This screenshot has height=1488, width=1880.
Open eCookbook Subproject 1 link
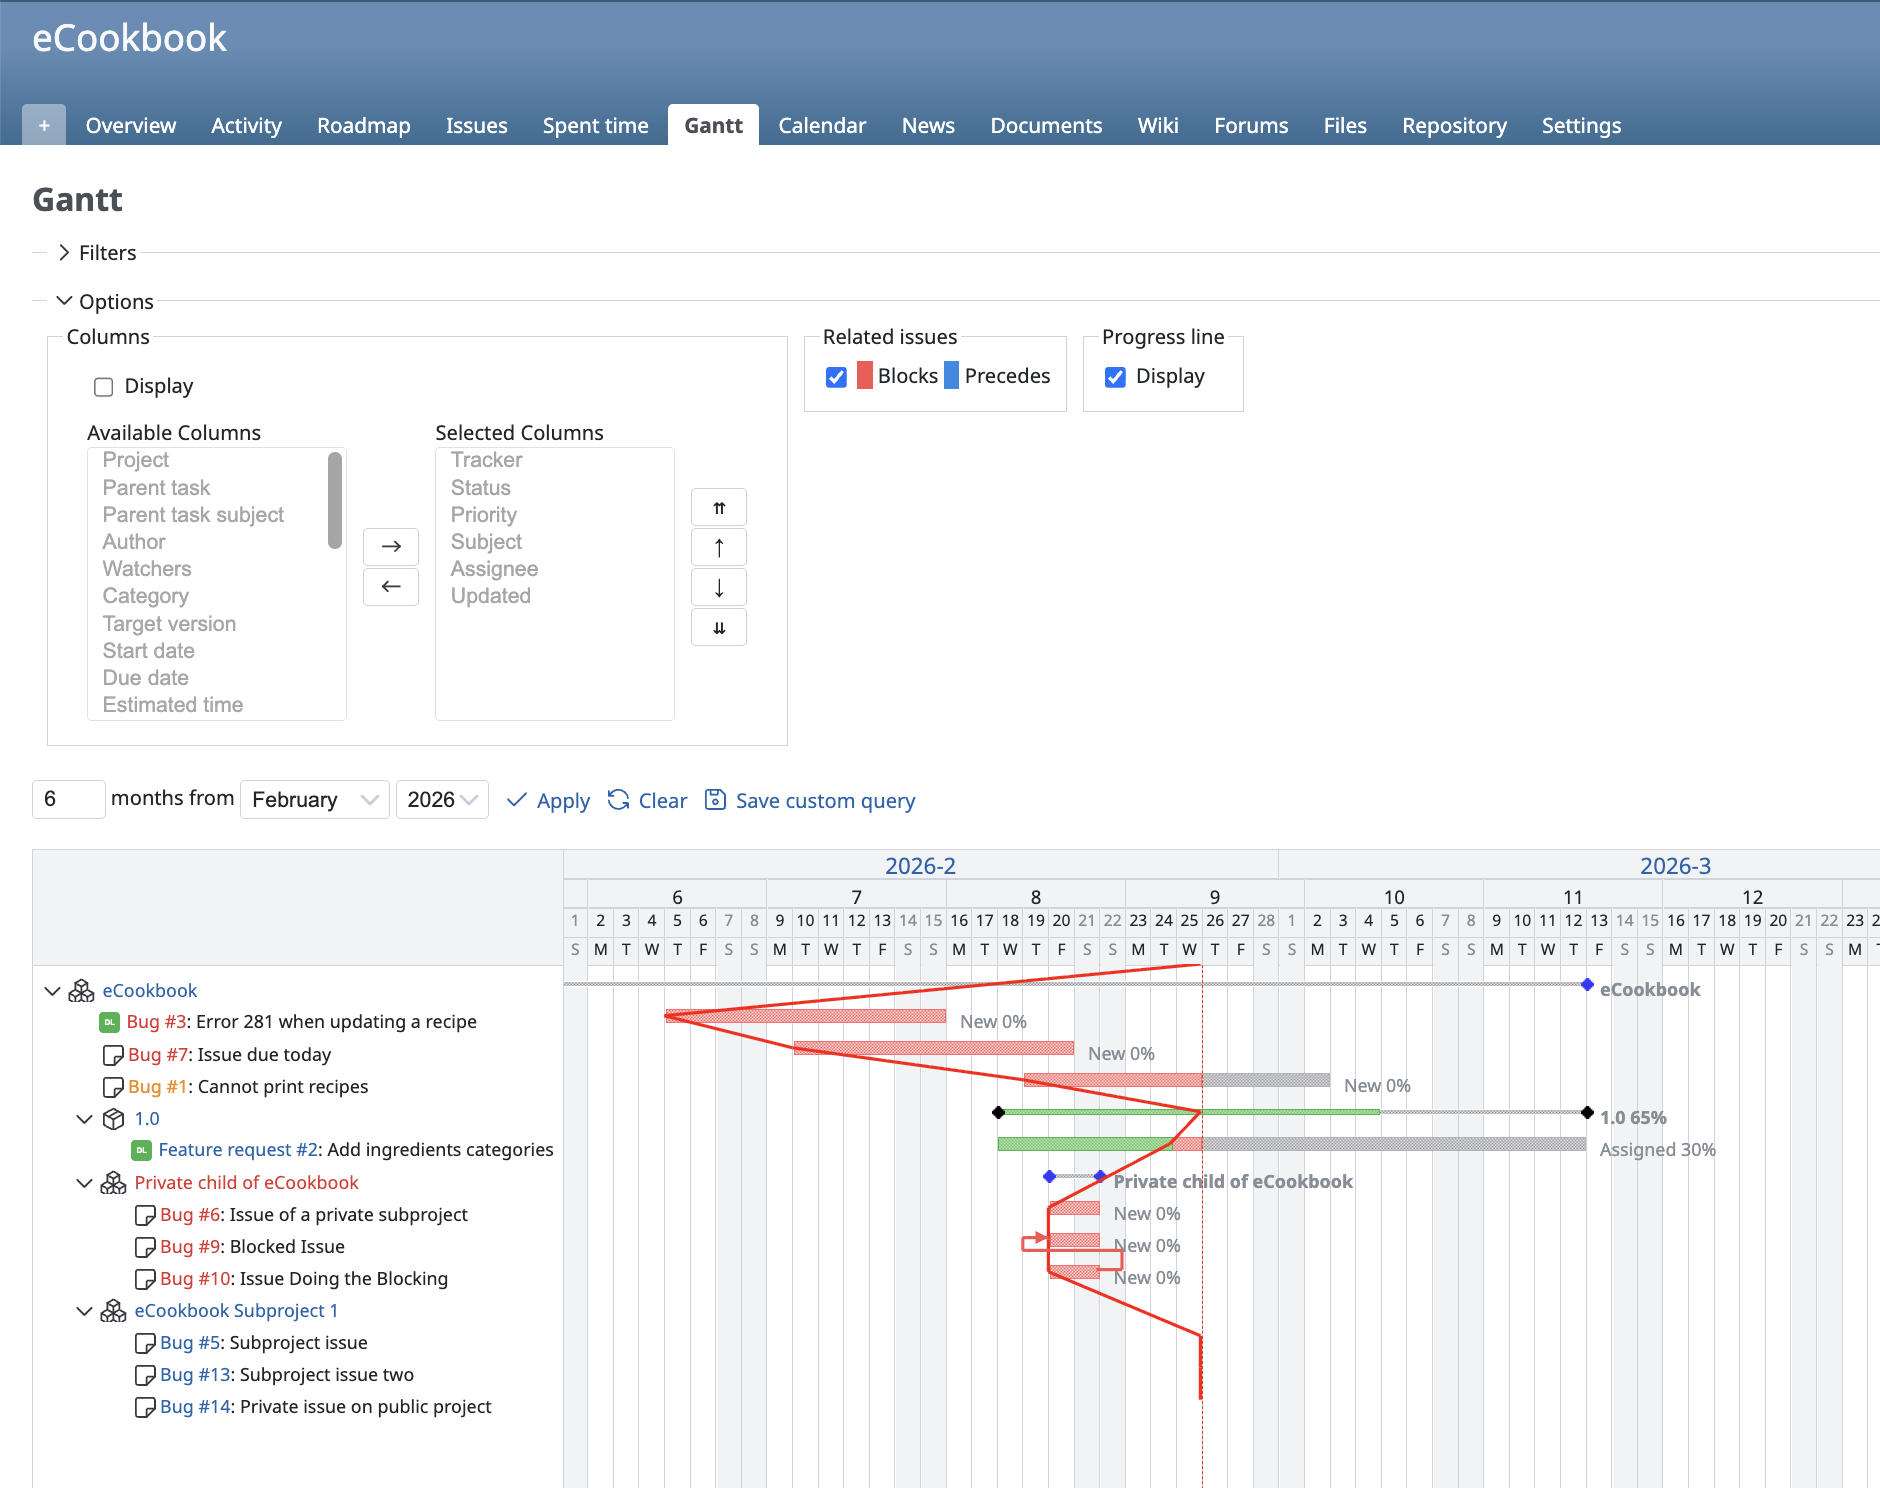236,1310
